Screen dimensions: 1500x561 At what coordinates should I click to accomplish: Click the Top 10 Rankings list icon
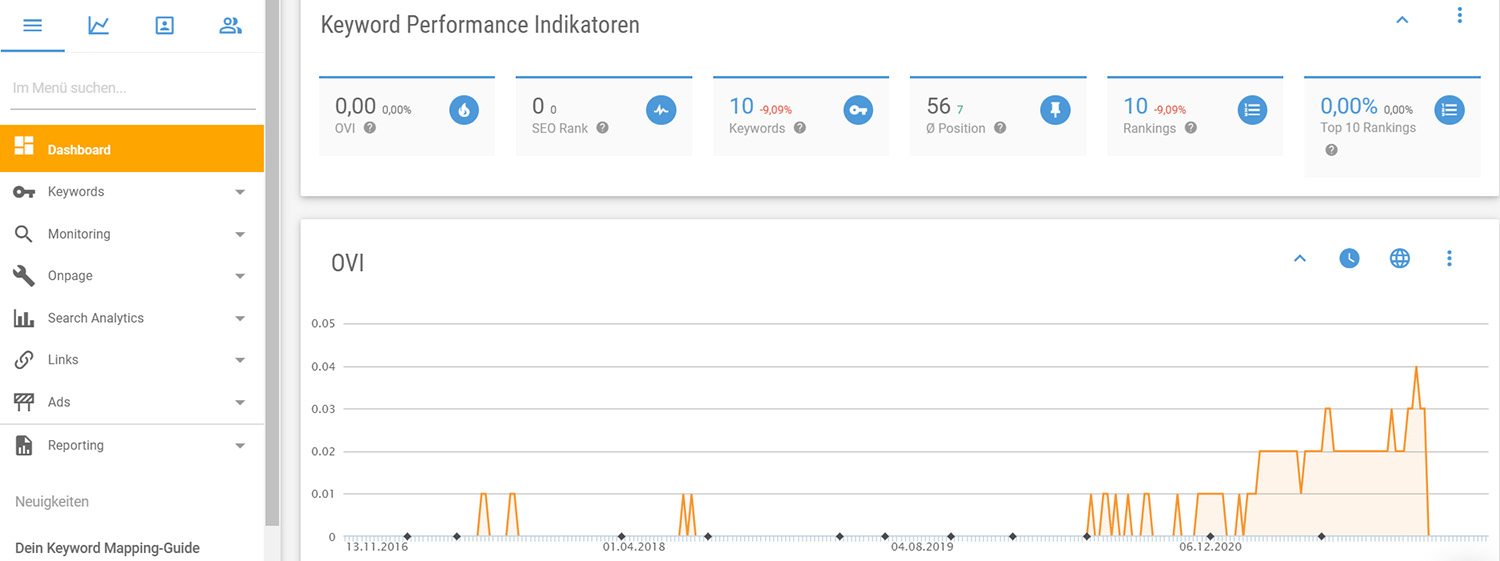[1449, 111]
